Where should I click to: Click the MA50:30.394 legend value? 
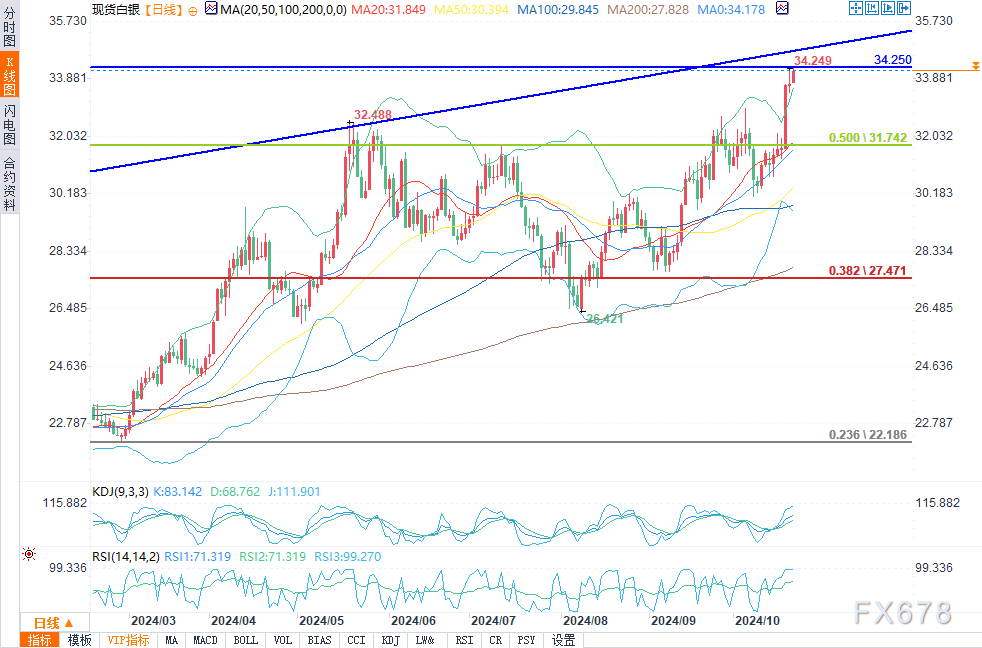(472, 9)
